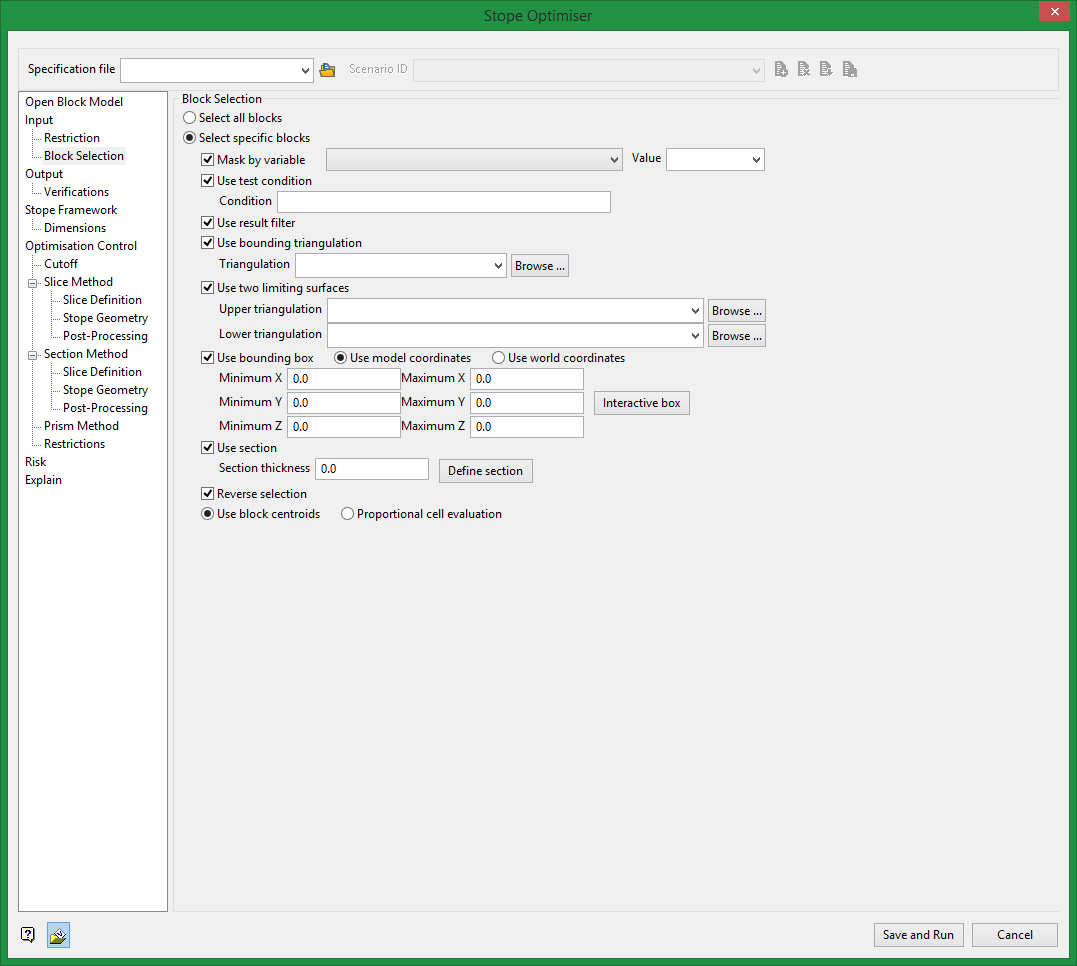This screenshot has width=1077, height=966.
Task: Open the Risk section in the sidebar
Action: coord(36,462)
